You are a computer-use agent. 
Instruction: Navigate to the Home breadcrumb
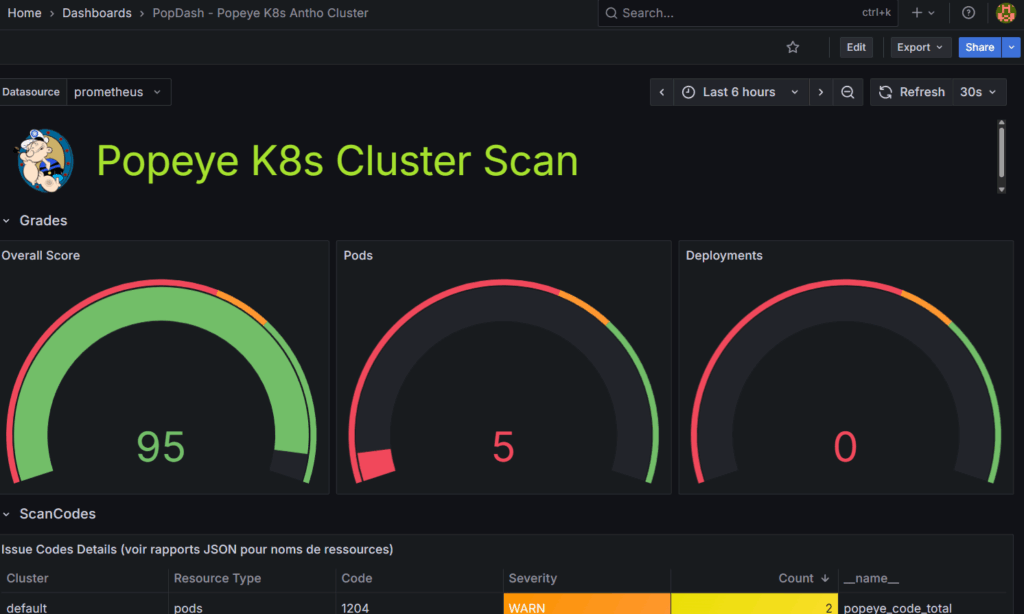point(25,13)
